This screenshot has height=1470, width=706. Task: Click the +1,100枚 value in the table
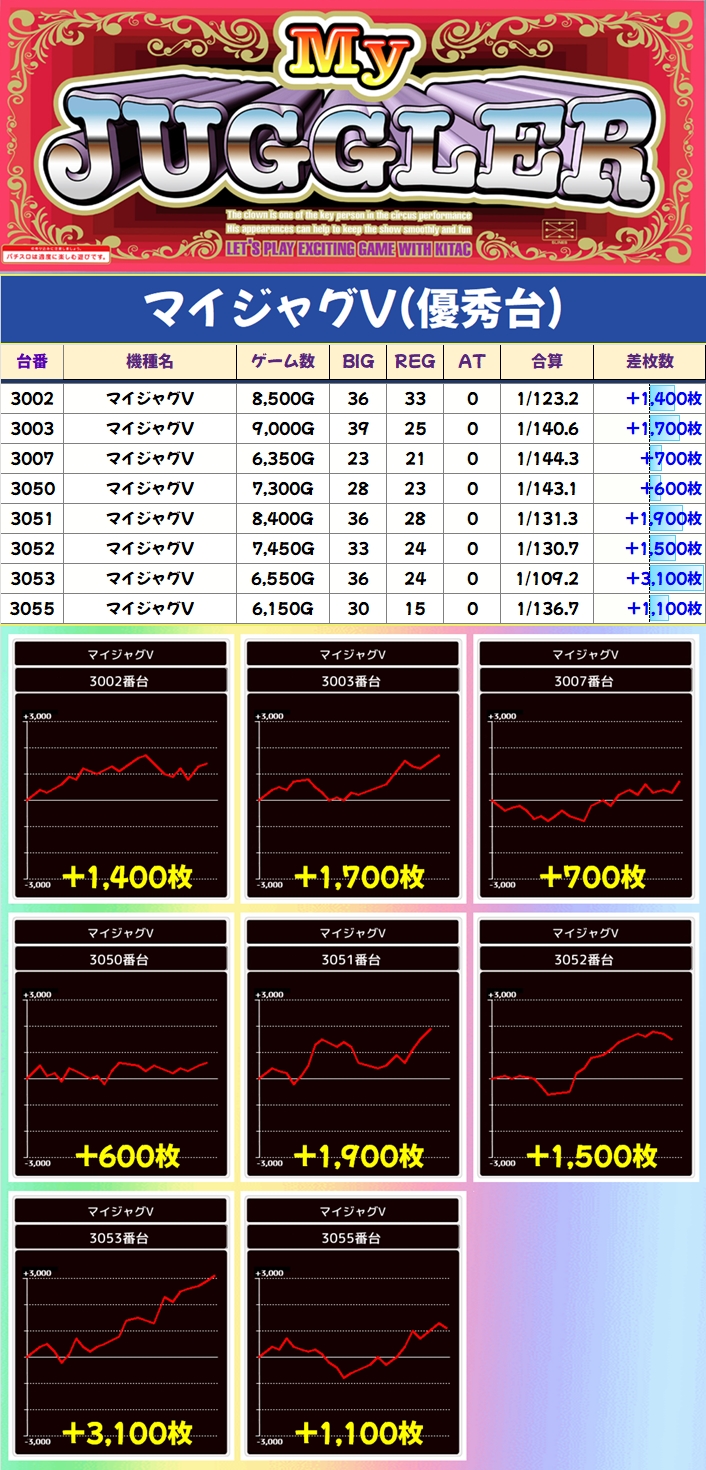pos(664,608)
